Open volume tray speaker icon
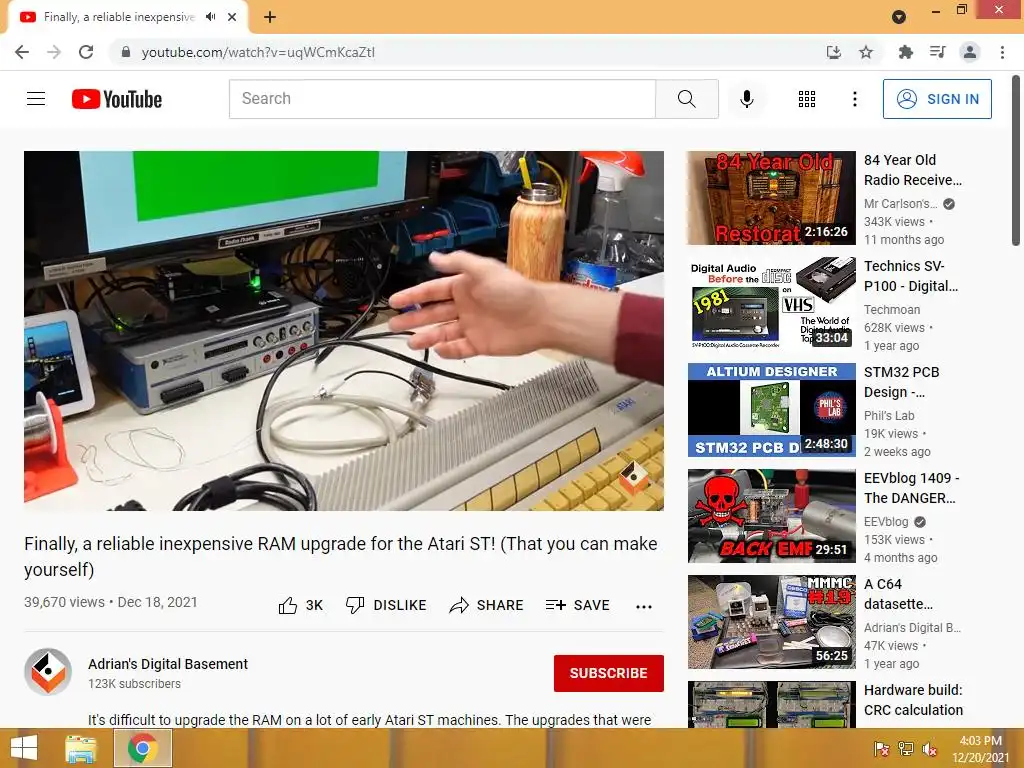The image size is (1024, 768). 929,748
